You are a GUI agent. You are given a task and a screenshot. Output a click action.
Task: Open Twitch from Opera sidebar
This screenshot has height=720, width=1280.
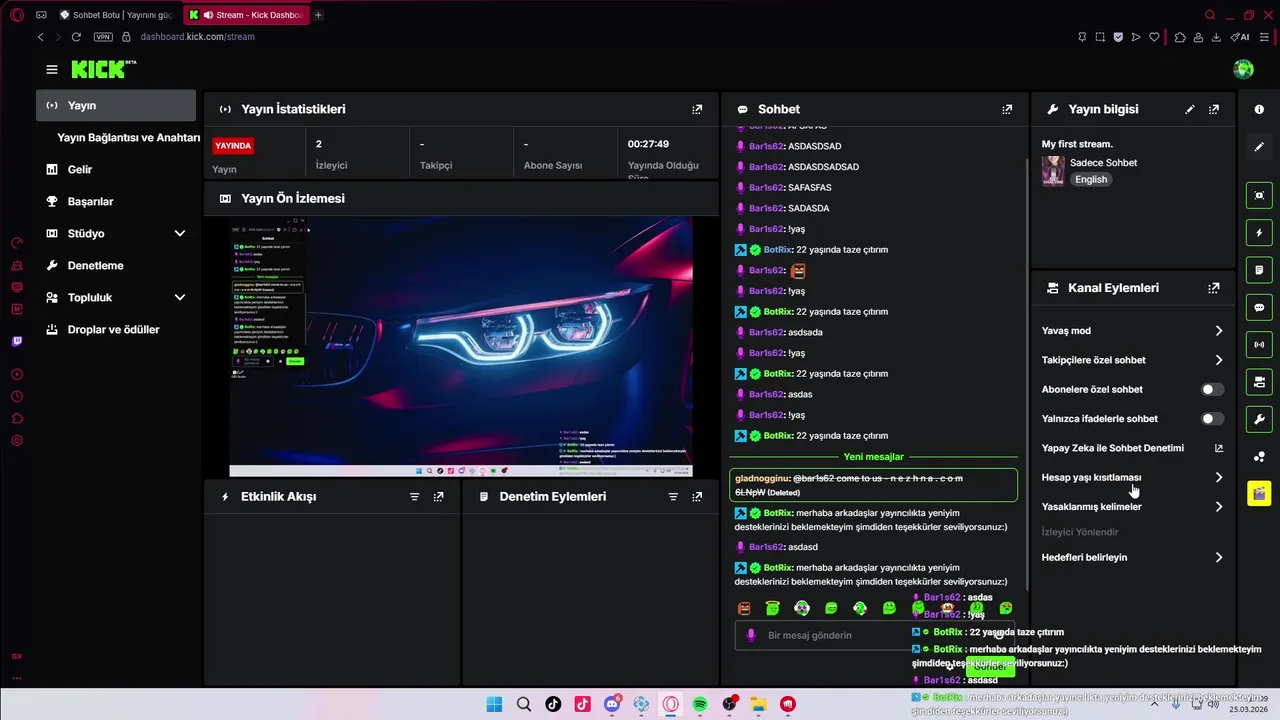[17, 342]
